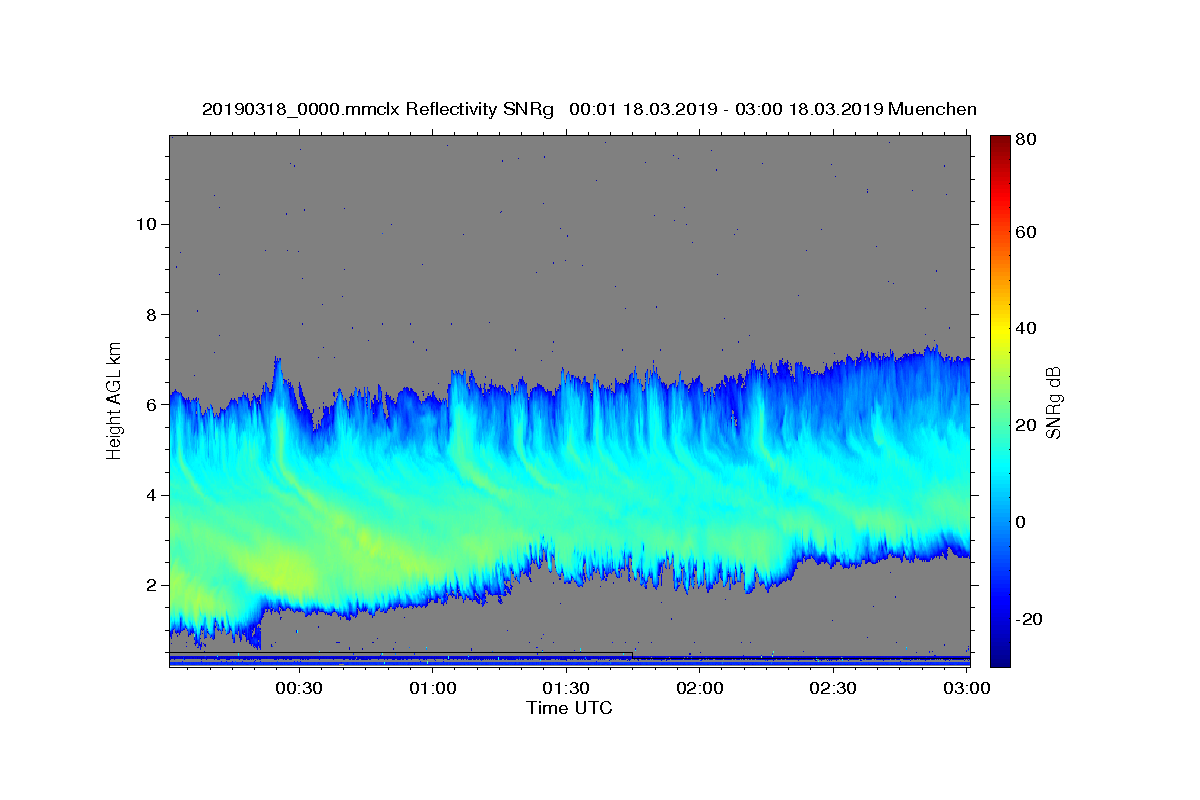Screen dimensions: 1200x800
Task: Click the 'SNRg dB' colorbar label
Action: tap(1053, 401)
